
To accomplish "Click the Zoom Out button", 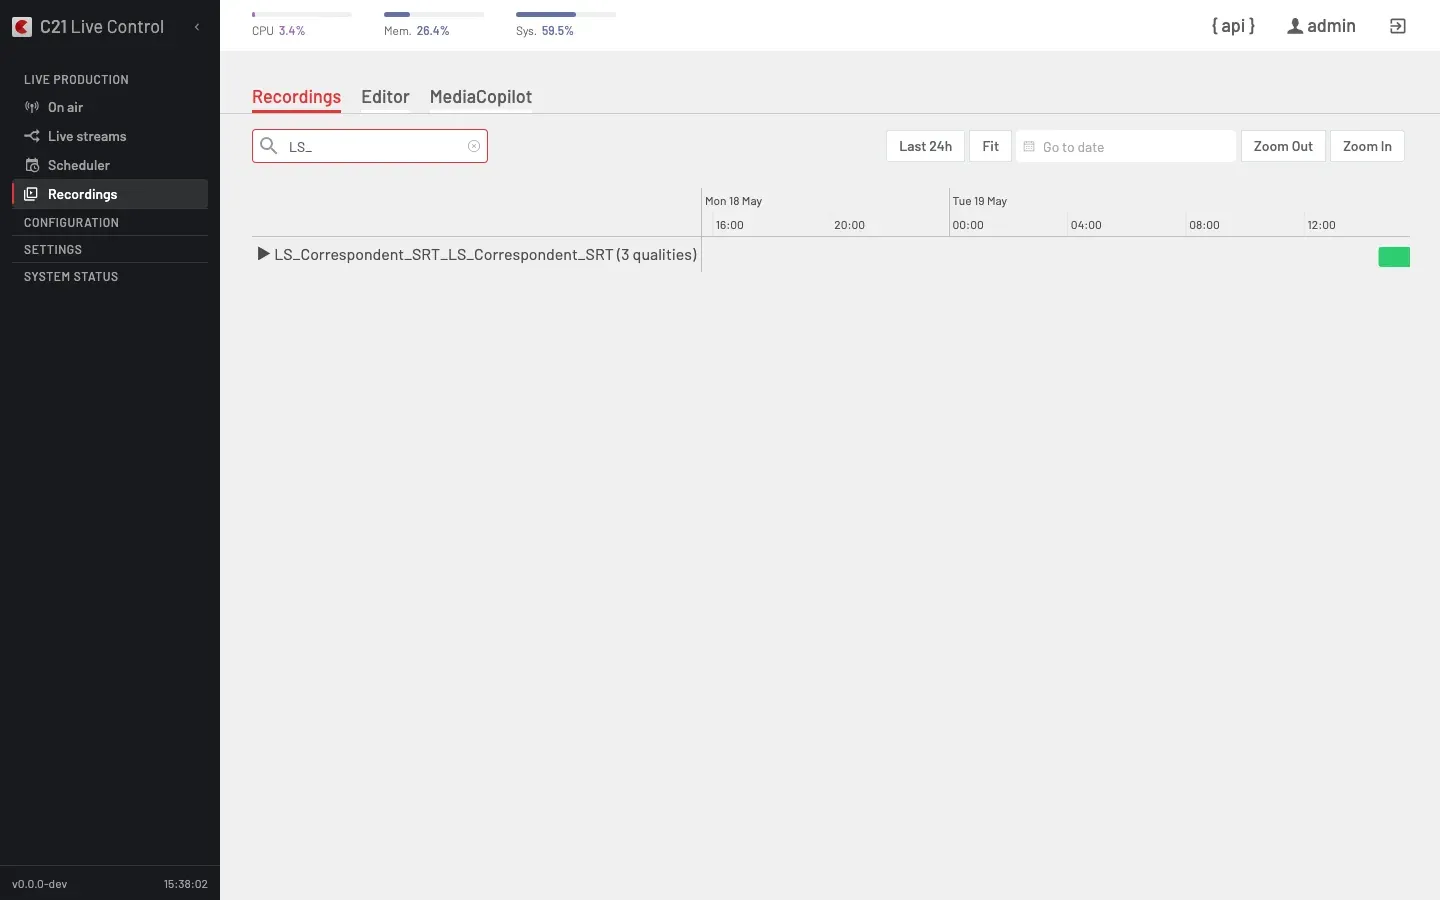I will pyautogui.click(x=1283, y=146).
